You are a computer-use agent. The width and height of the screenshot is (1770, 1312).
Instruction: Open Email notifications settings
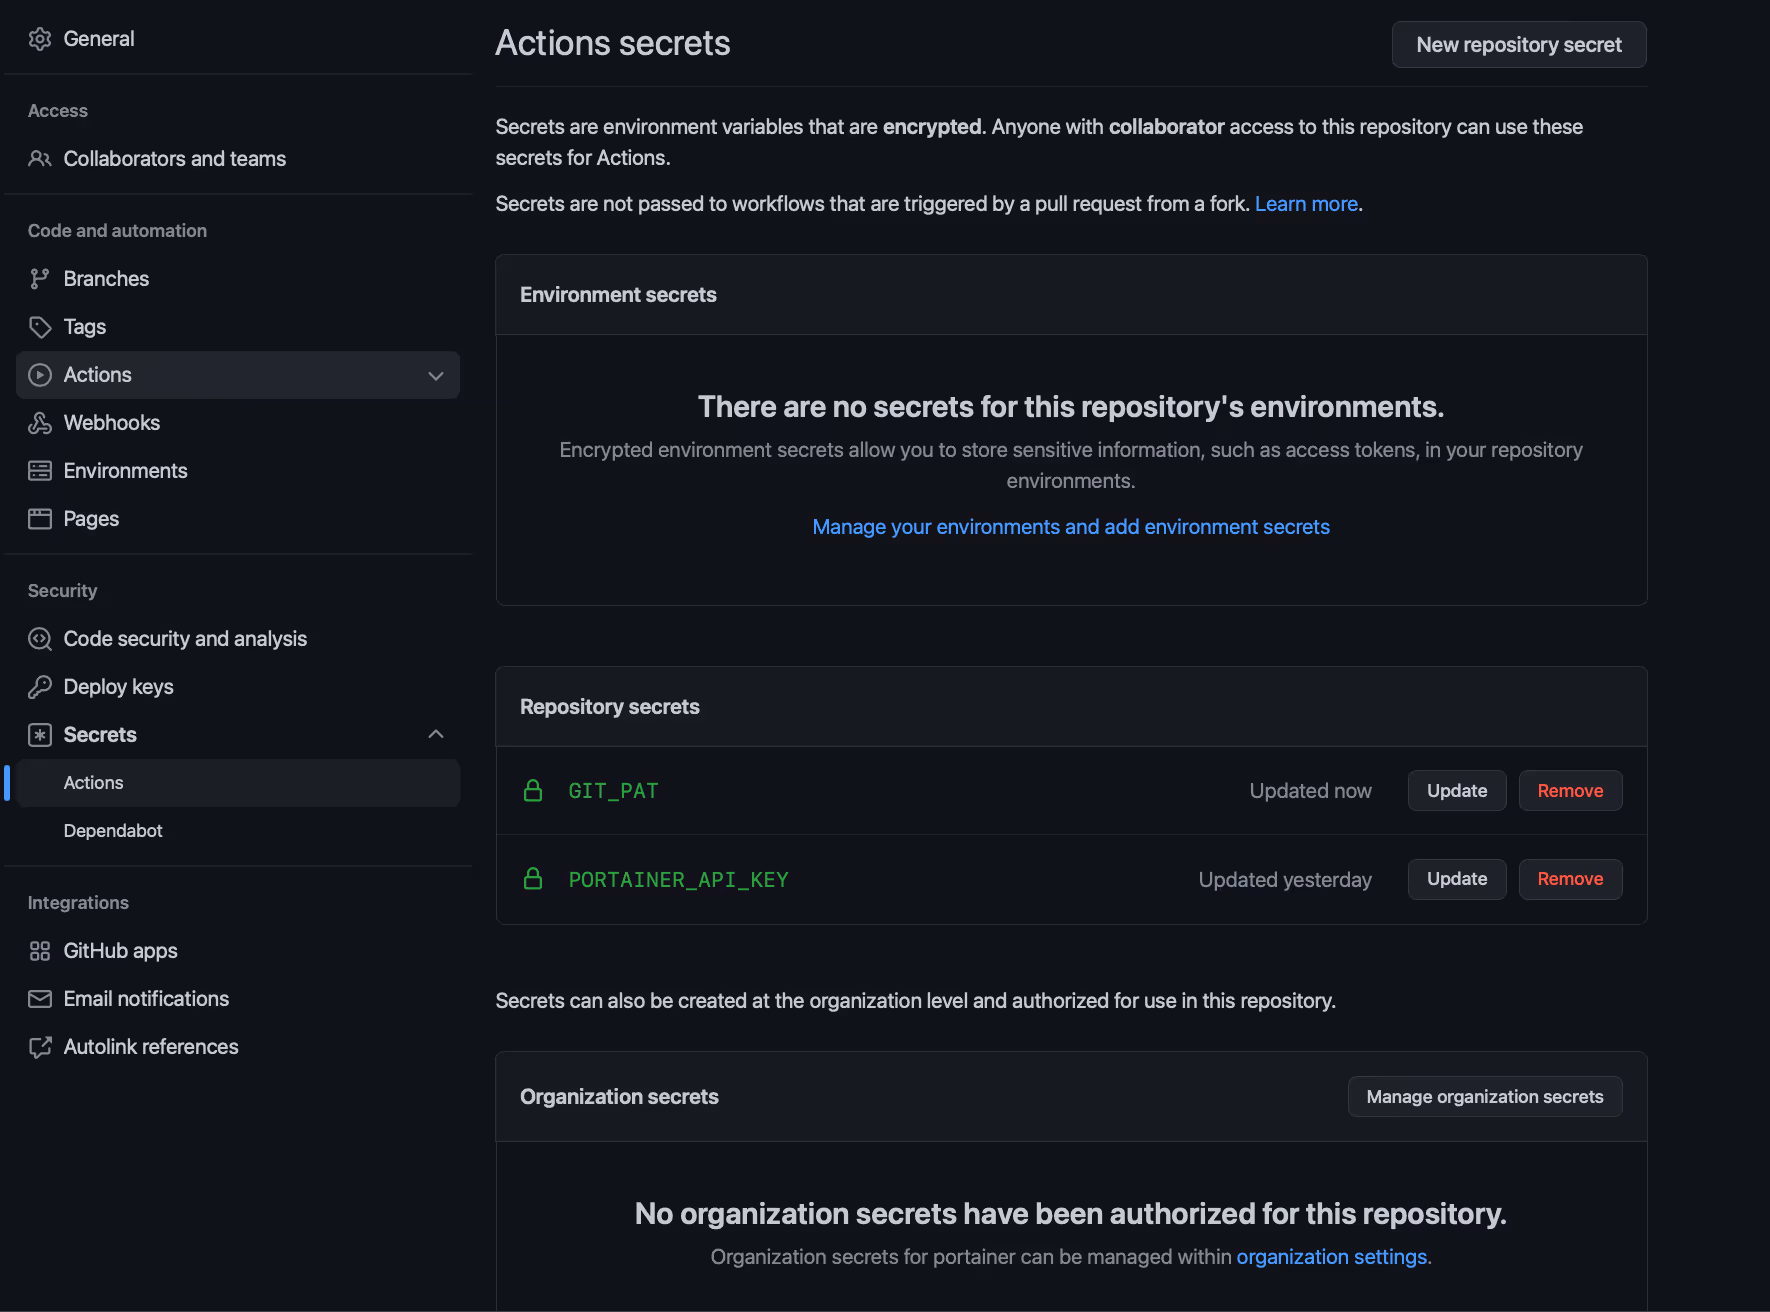238,999
